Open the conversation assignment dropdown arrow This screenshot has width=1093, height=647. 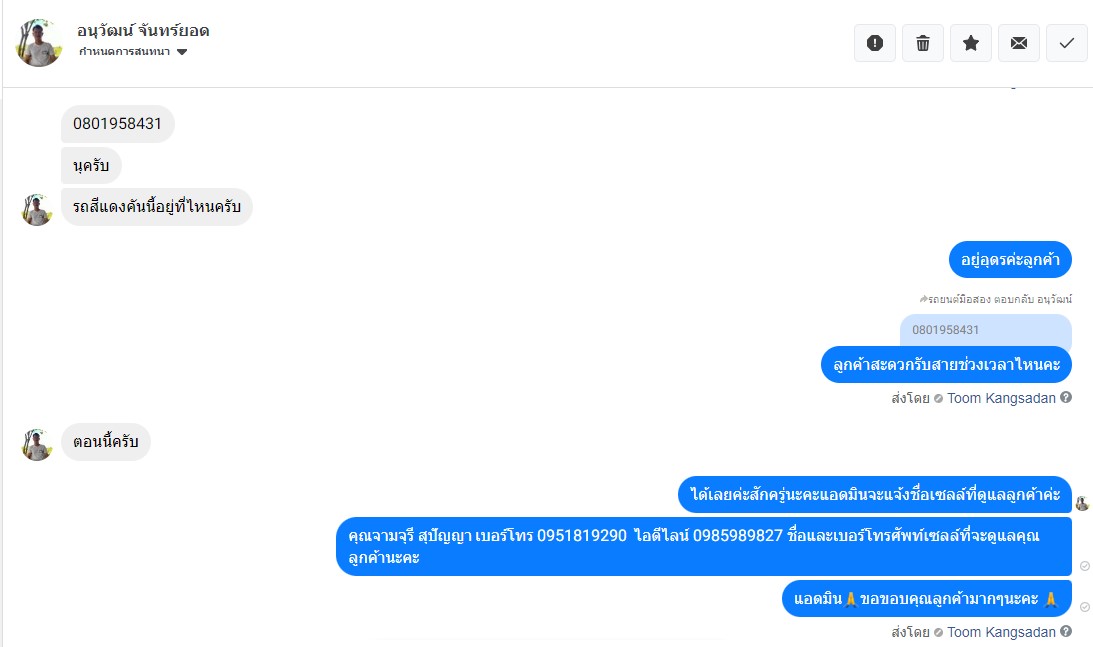point(182,52)
